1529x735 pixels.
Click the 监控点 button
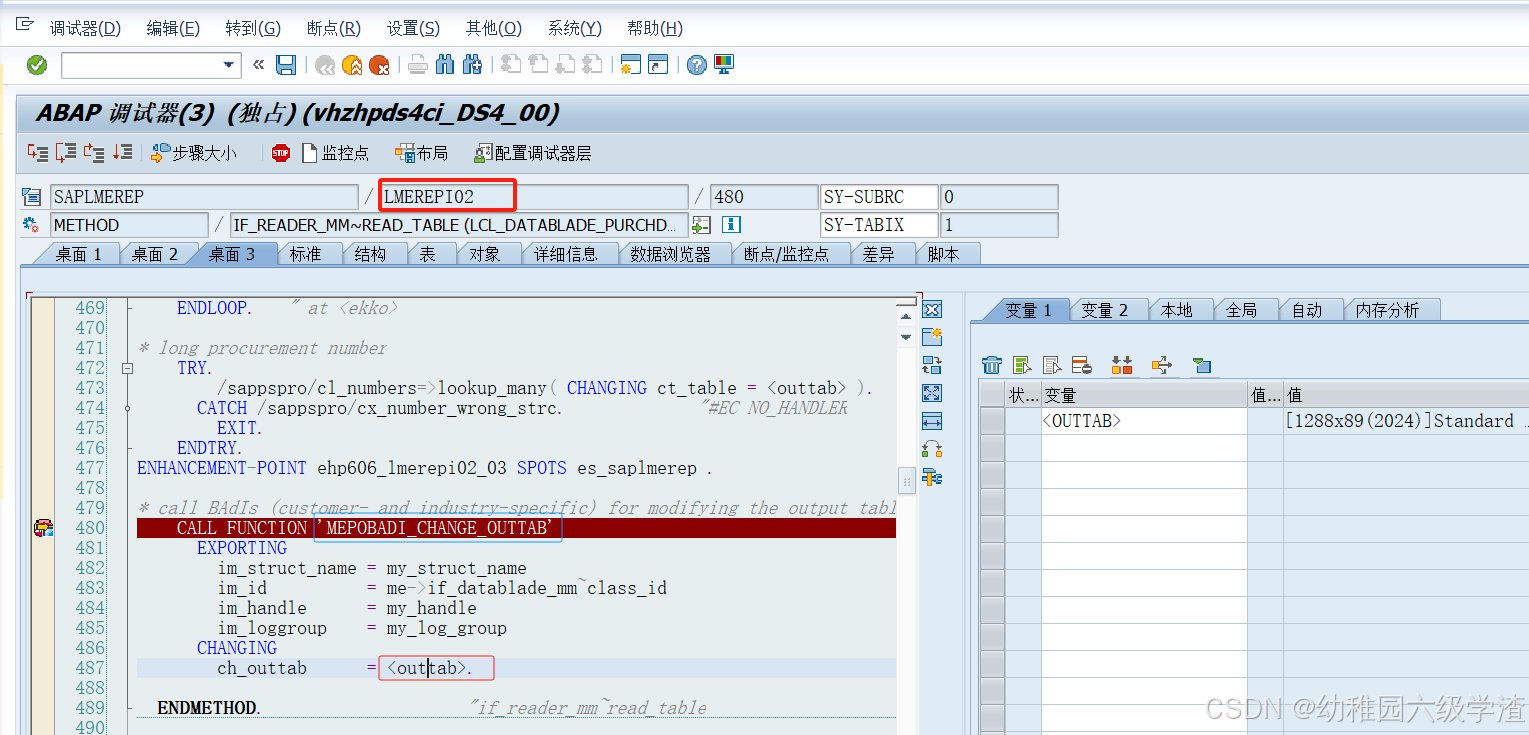click(335, 153)
